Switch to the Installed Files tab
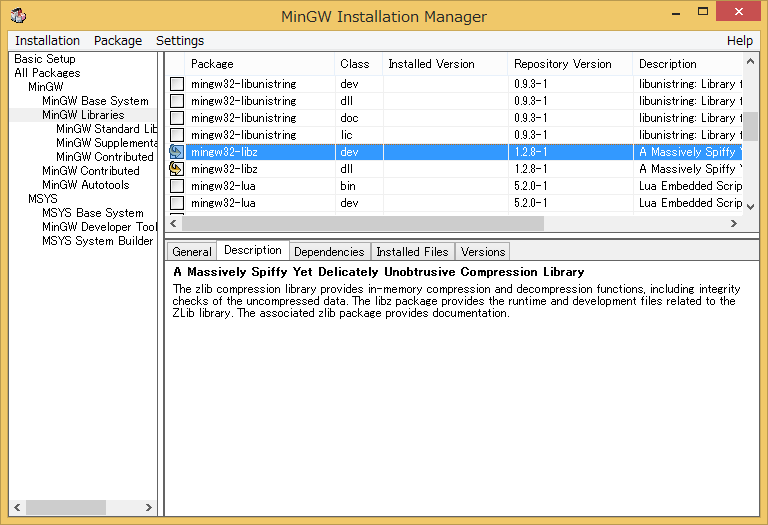This screenshot has height=525, width=768. click(x=412, y=252)
